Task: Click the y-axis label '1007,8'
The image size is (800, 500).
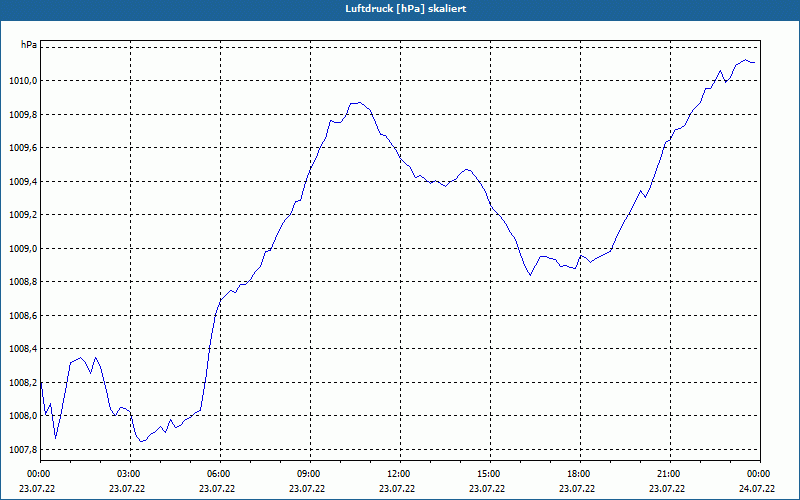Action: click(23, 449)
